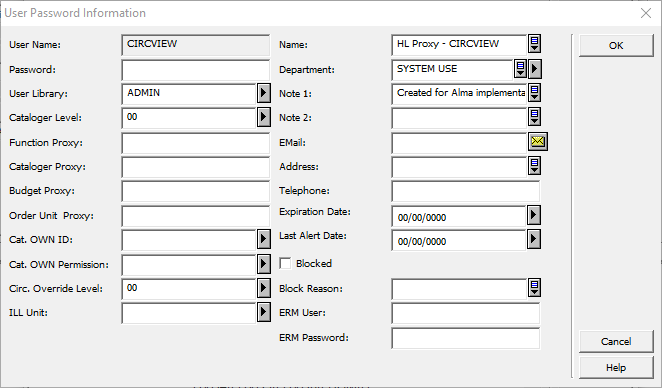Select the User Library field showing ADMIN
This screenshot has width=662, height=388.
(189, 94)
